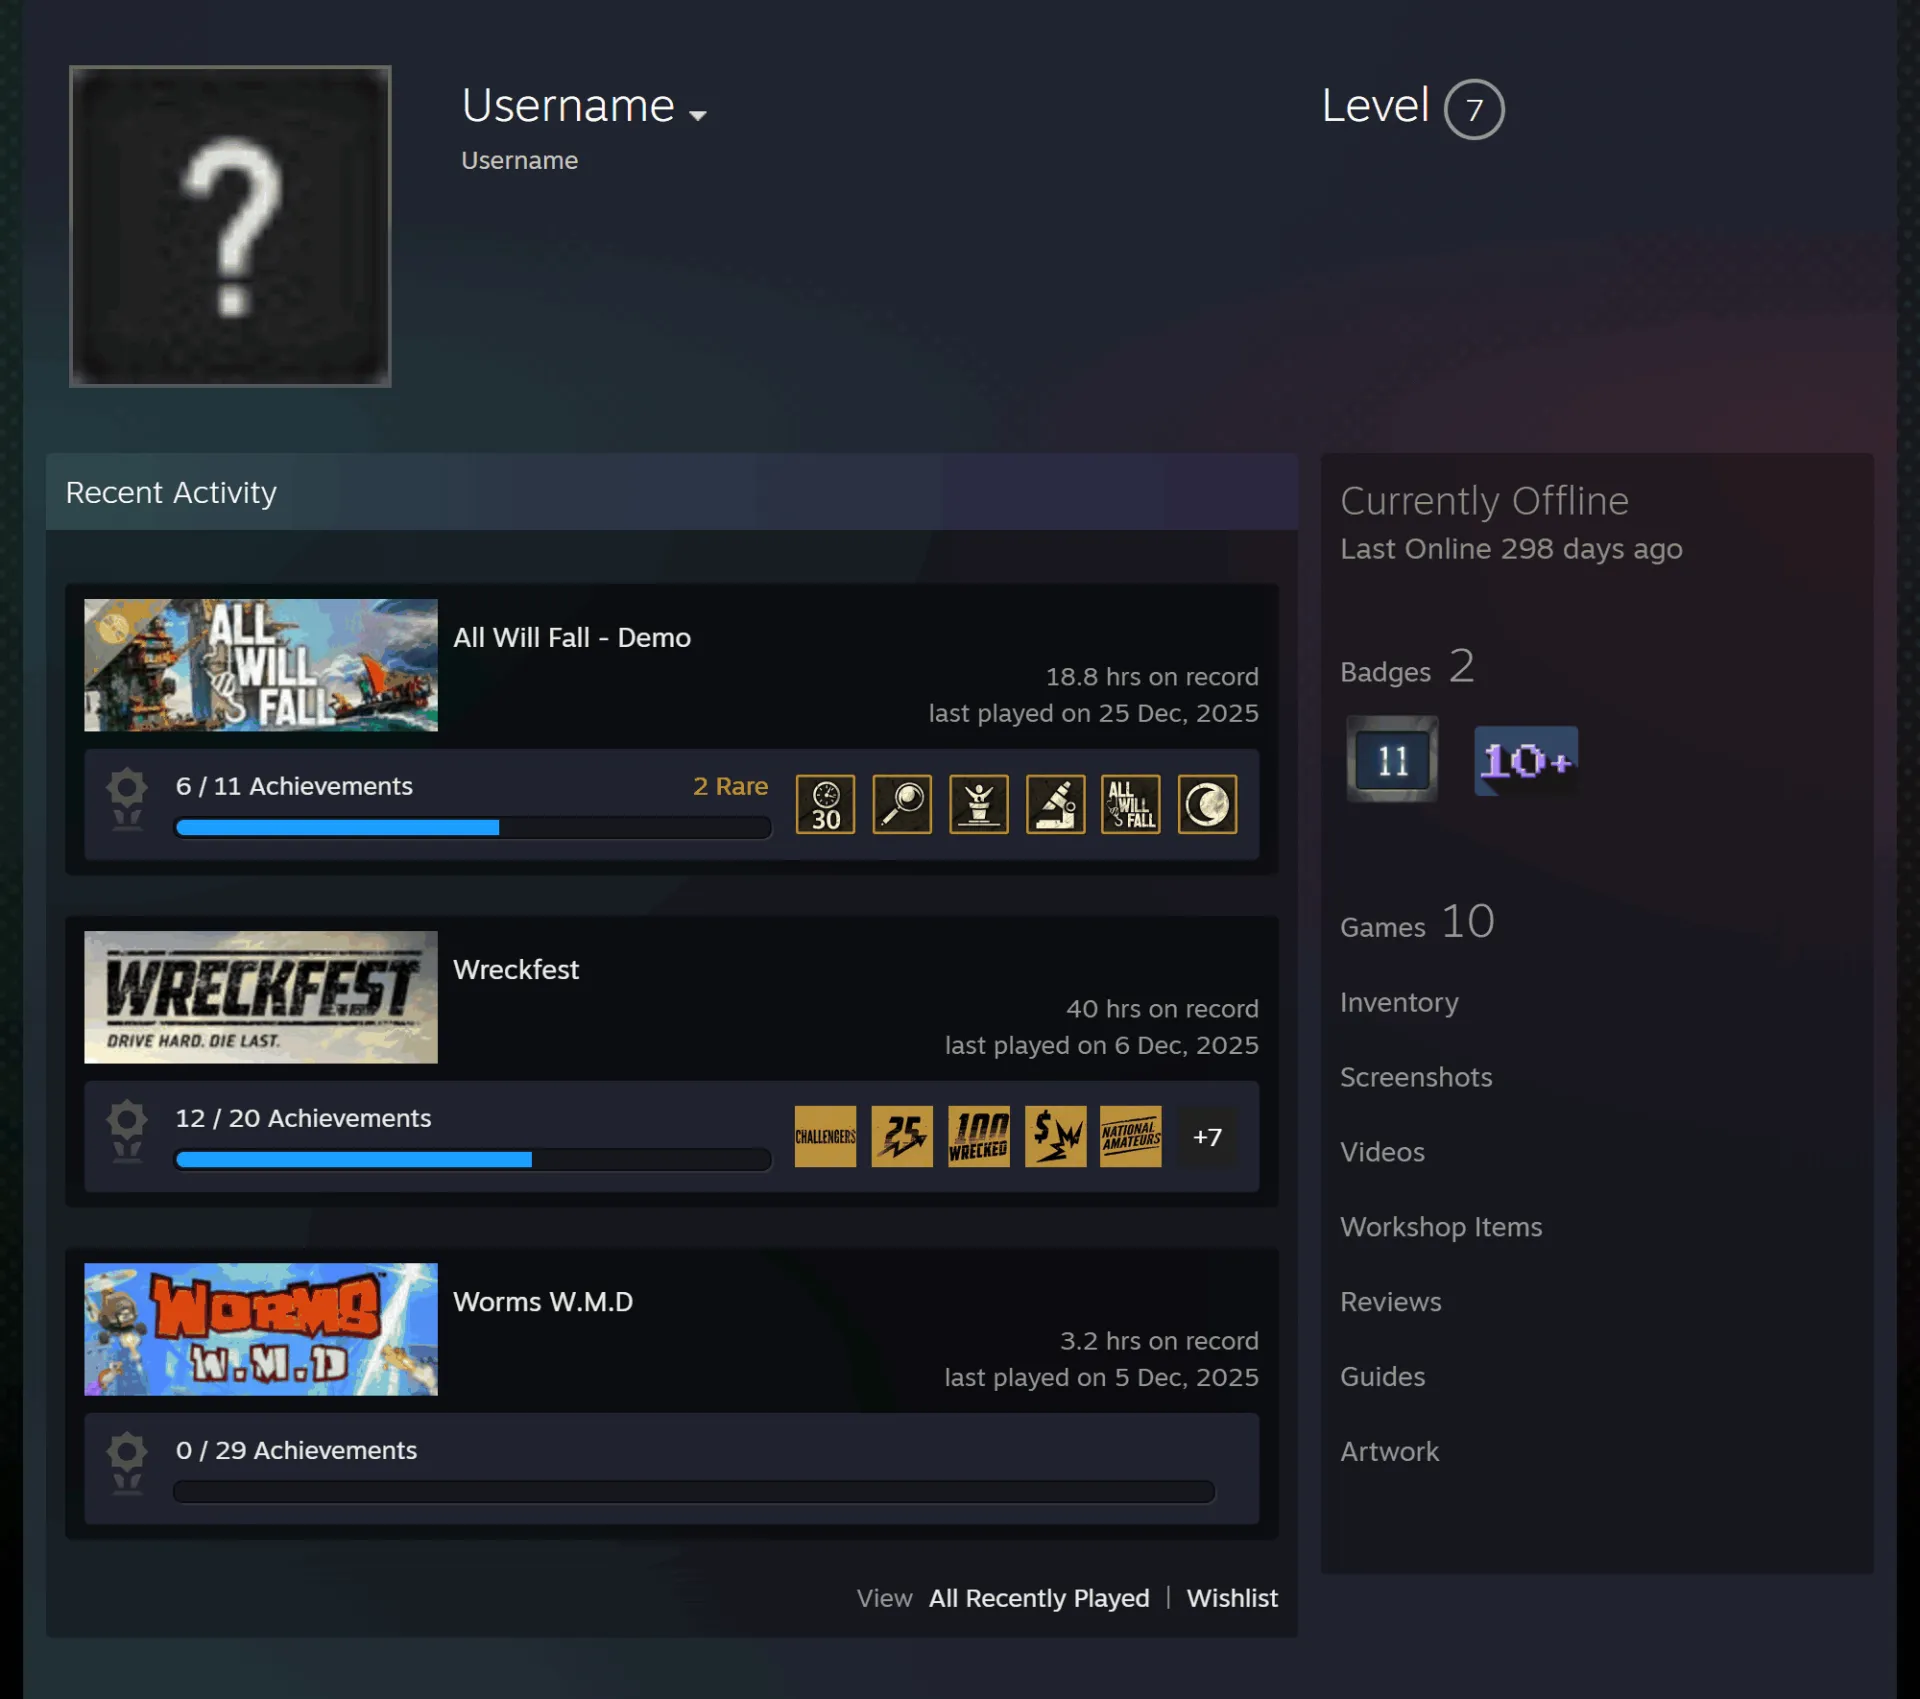Image resolution: width=1920 pixels, height=1699 pixels.
Task: View 12 / 20 Achievements details
Action: tap(303, 1118)
